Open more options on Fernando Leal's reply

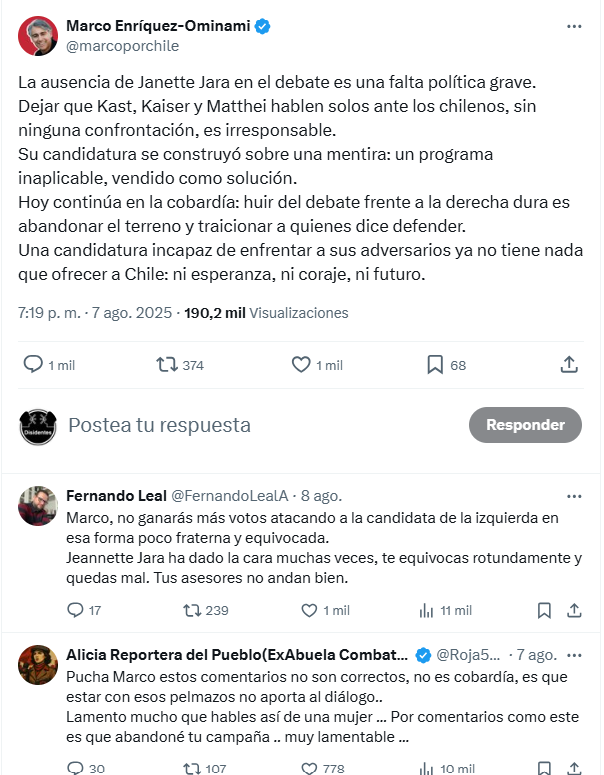[x=573, y=495]
